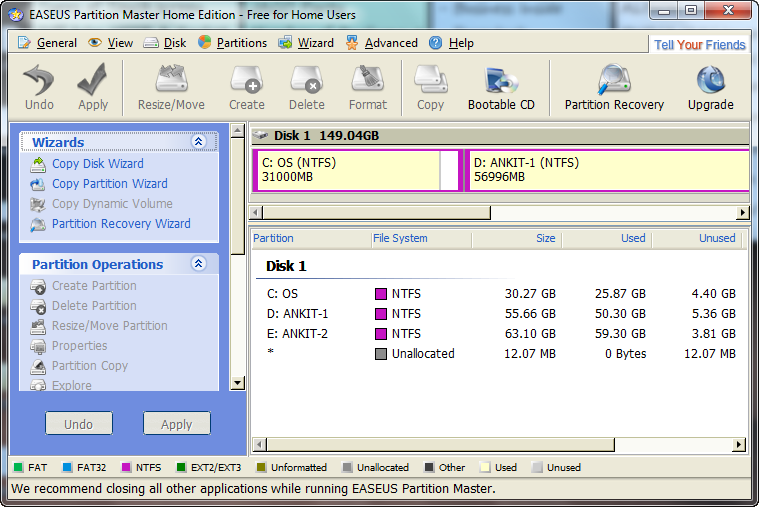759x507 pixels.
Task: Select the Unallocated 12.07 MB row
Action: 501,353
